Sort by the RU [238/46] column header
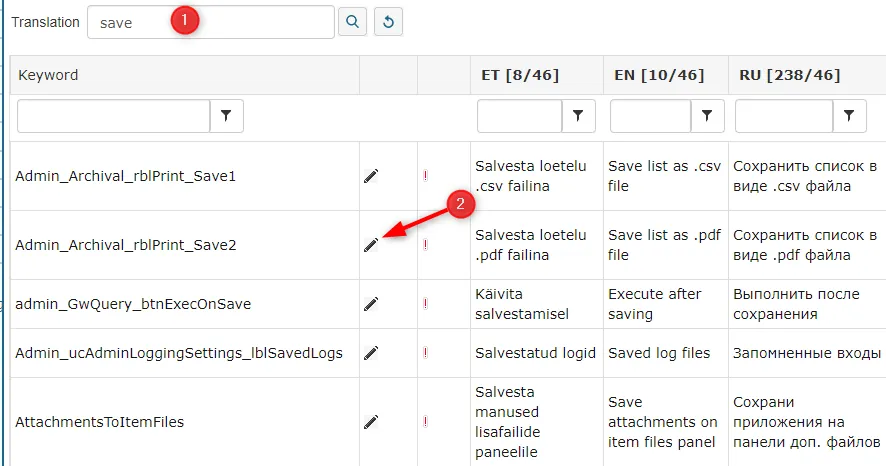886x466 pixels. [789, 75]
